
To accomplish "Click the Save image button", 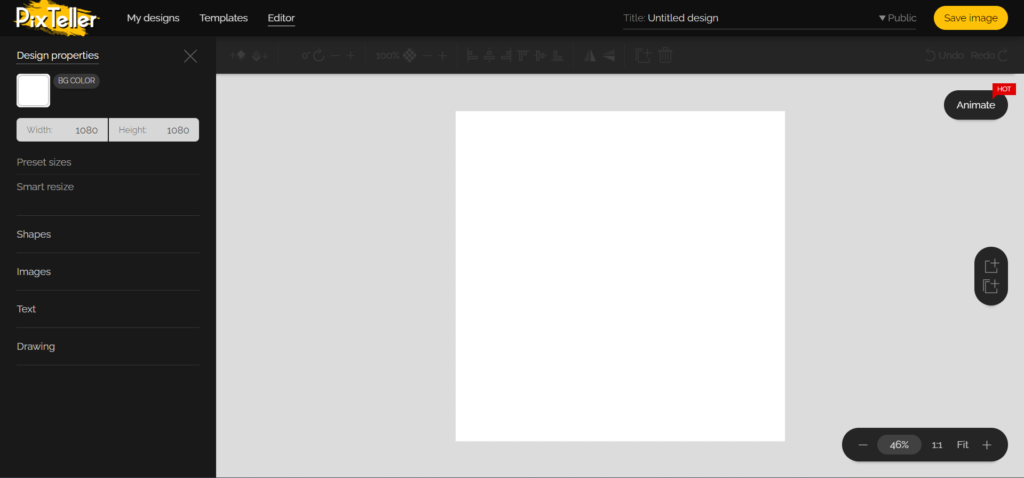I will coord(970,18).
